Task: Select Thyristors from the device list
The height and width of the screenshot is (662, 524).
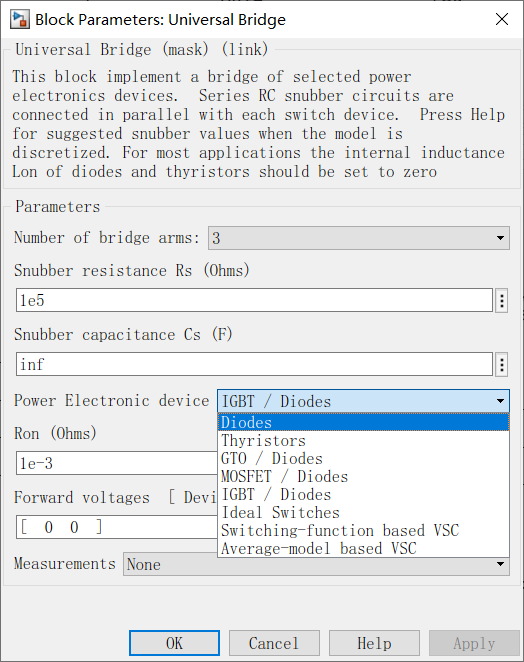Action: (363, 440)
